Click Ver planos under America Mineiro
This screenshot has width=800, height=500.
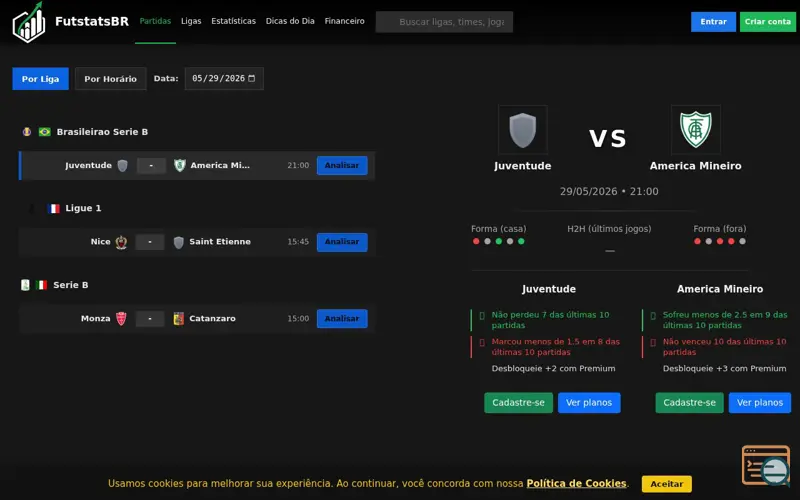click(760, 403)
